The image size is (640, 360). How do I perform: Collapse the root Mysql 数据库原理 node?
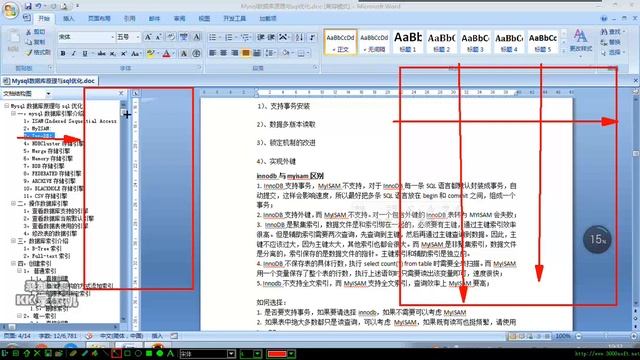(x=7, y=106)
